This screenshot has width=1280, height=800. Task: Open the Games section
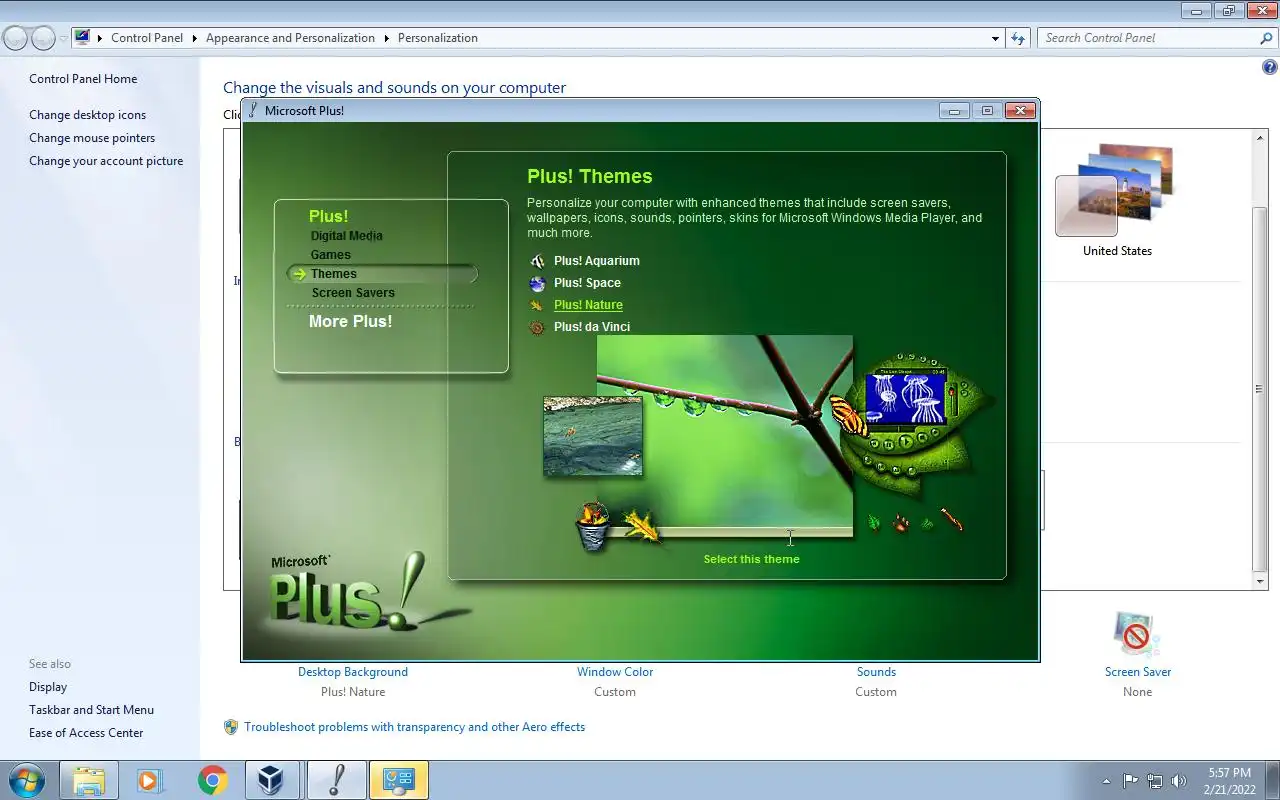coord(331,255)
